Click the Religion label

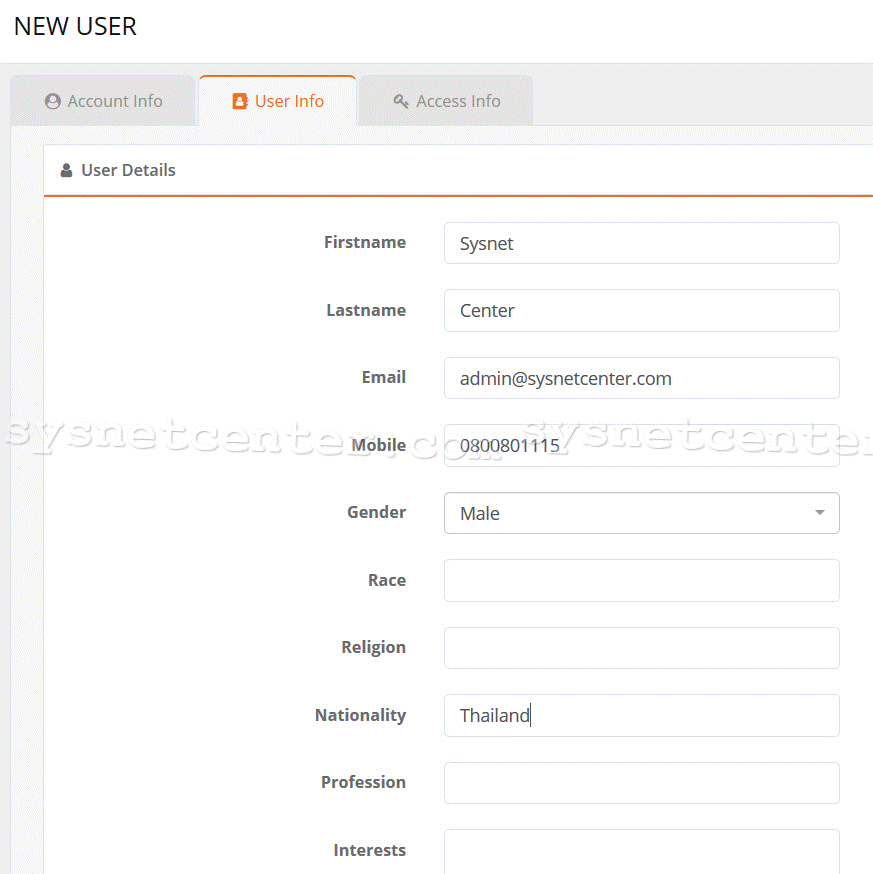374,648
